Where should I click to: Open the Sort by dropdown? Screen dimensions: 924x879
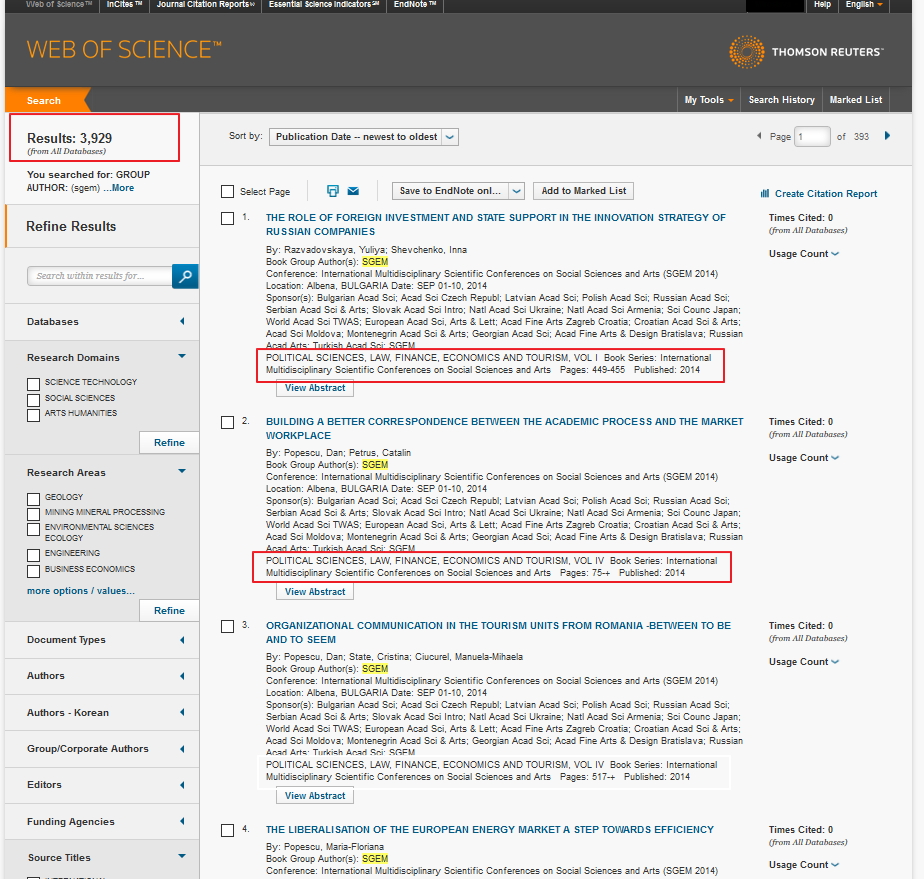(364, 137)
